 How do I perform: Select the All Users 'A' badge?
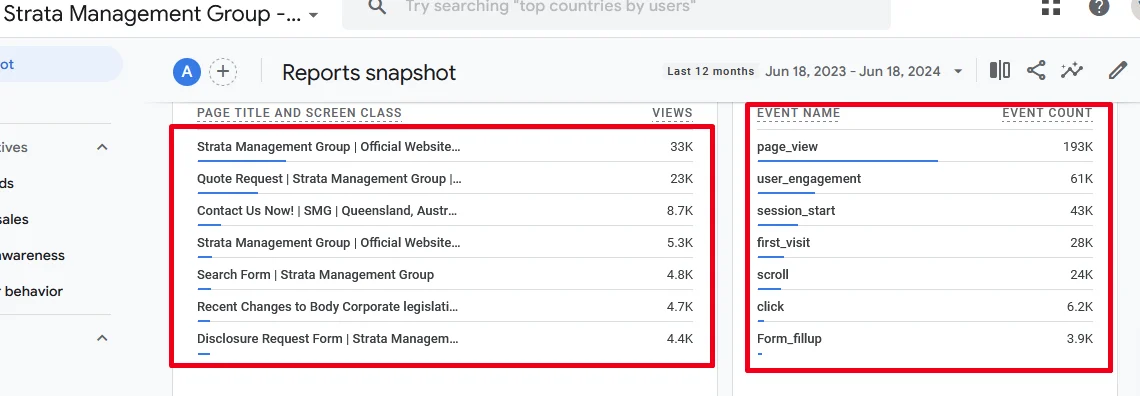click(x=187, y=71)
